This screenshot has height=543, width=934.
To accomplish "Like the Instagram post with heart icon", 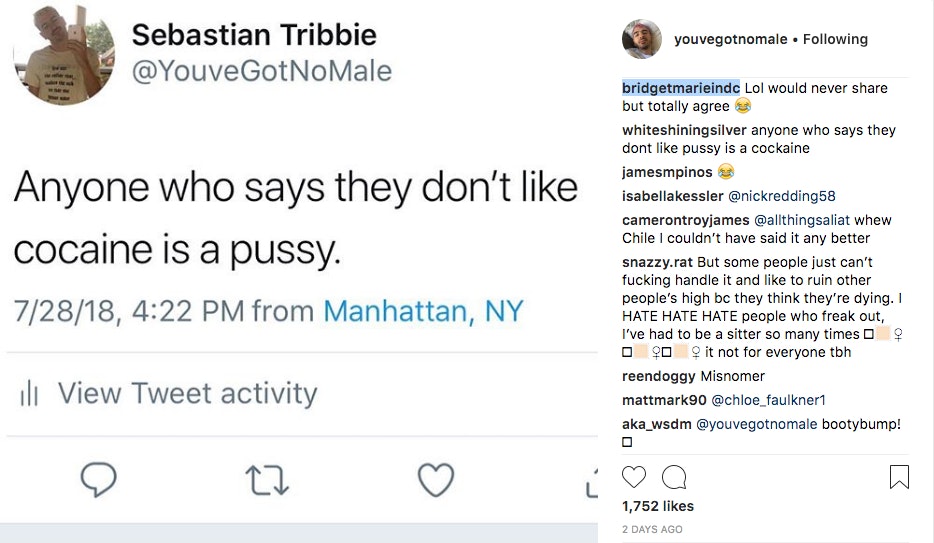I will coord(634,477).
